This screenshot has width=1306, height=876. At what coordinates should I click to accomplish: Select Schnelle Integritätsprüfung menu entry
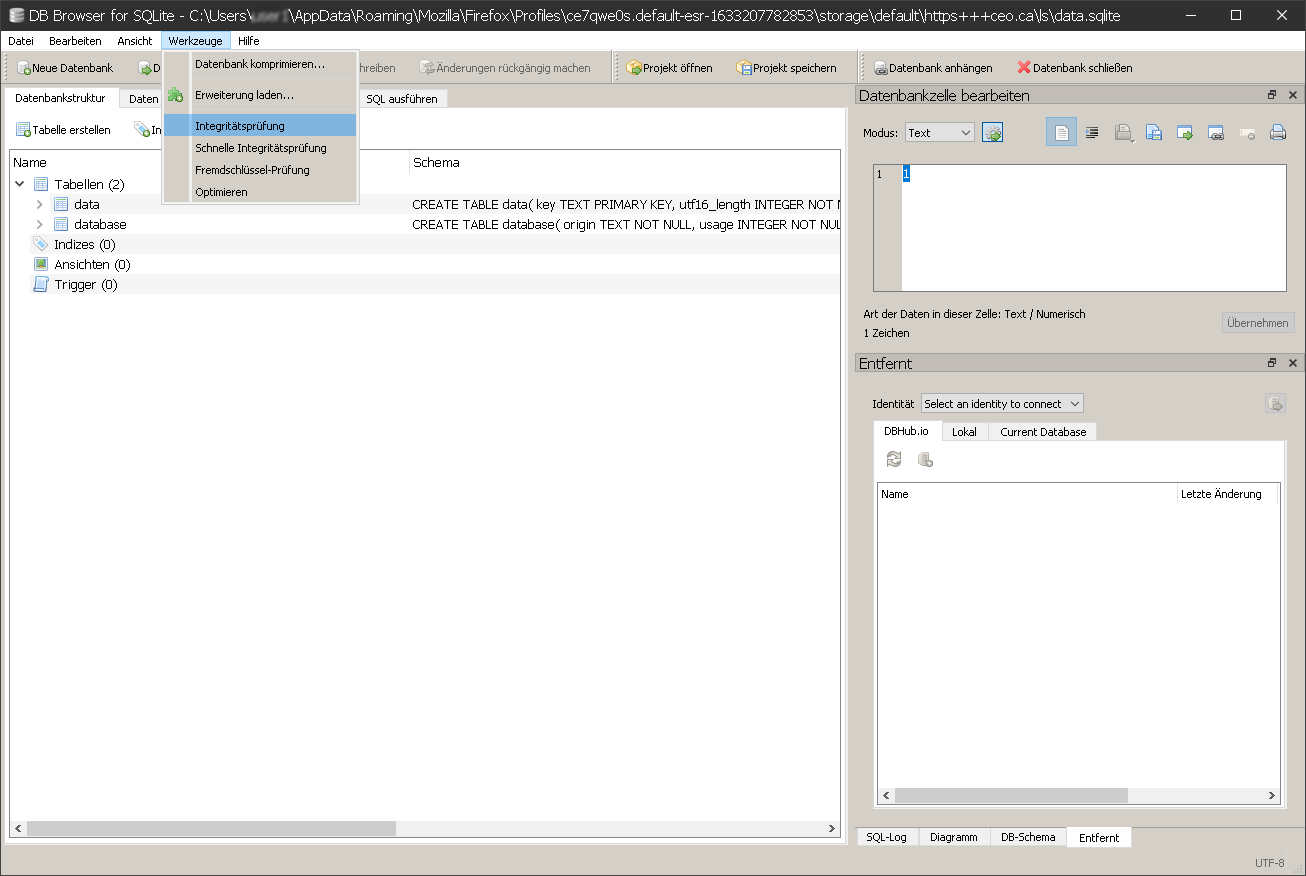coord(260,148)
